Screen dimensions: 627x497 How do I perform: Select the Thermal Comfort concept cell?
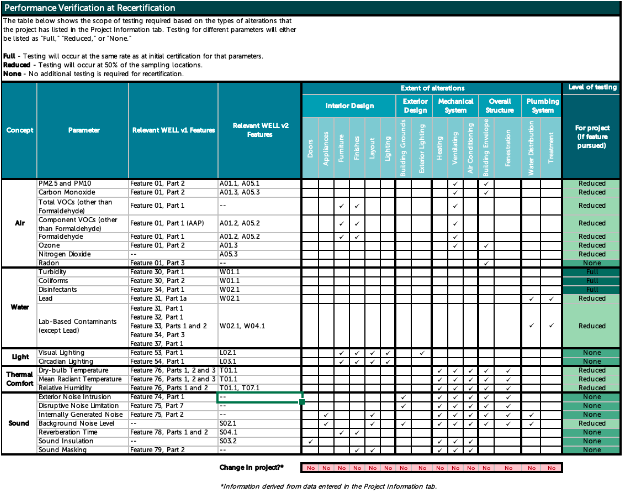19,379
